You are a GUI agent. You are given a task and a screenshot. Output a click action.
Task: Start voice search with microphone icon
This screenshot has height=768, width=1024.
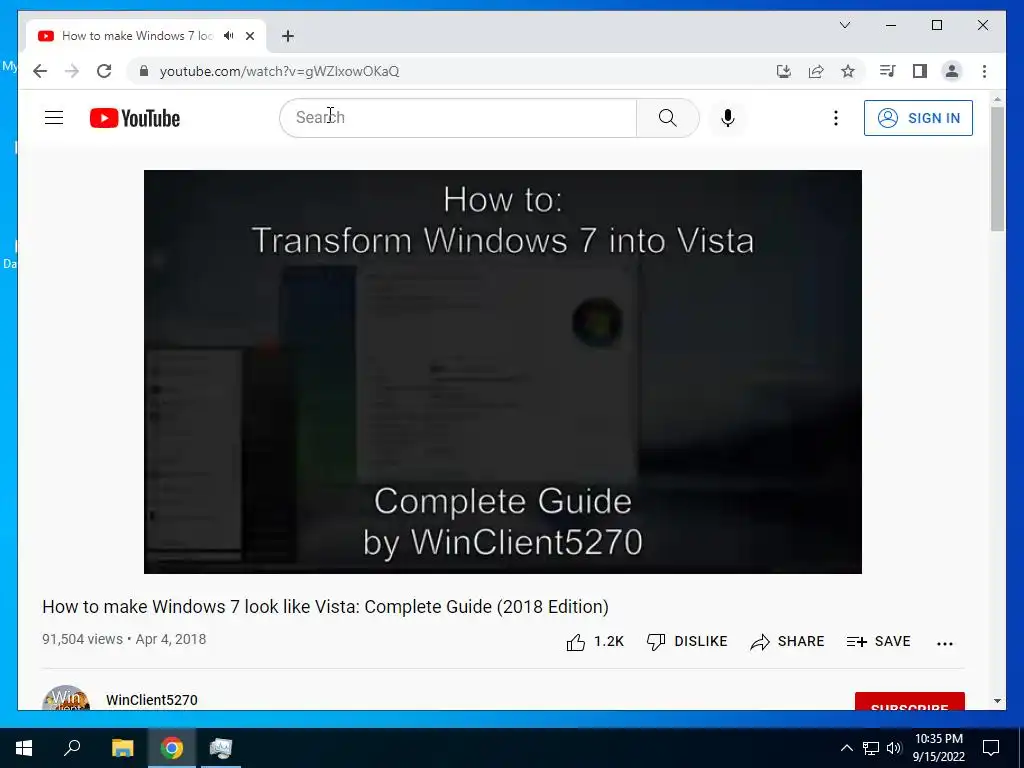(x=728, y=118)
